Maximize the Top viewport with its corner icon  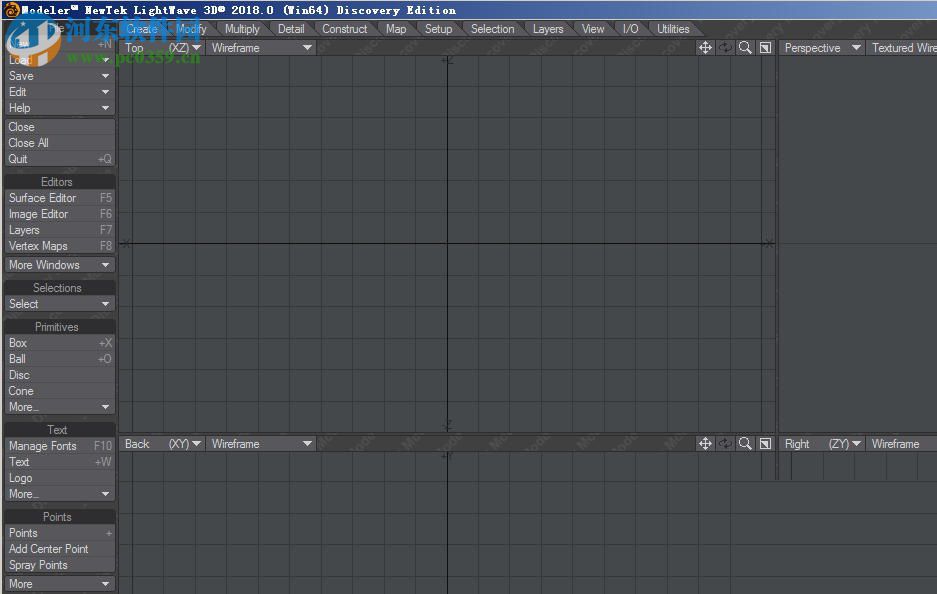click(765, 48)
